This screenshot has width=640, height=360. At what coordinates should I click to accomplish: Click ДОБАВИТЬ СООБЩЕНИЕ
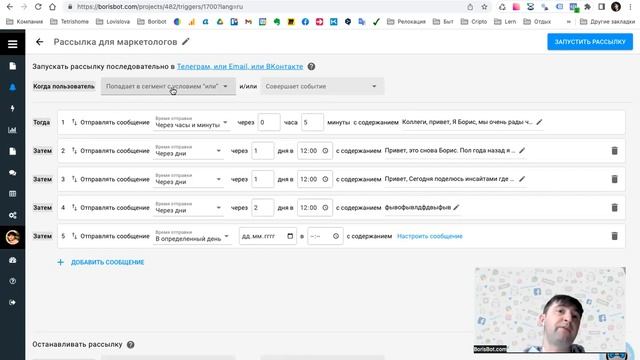pos(101,262)
